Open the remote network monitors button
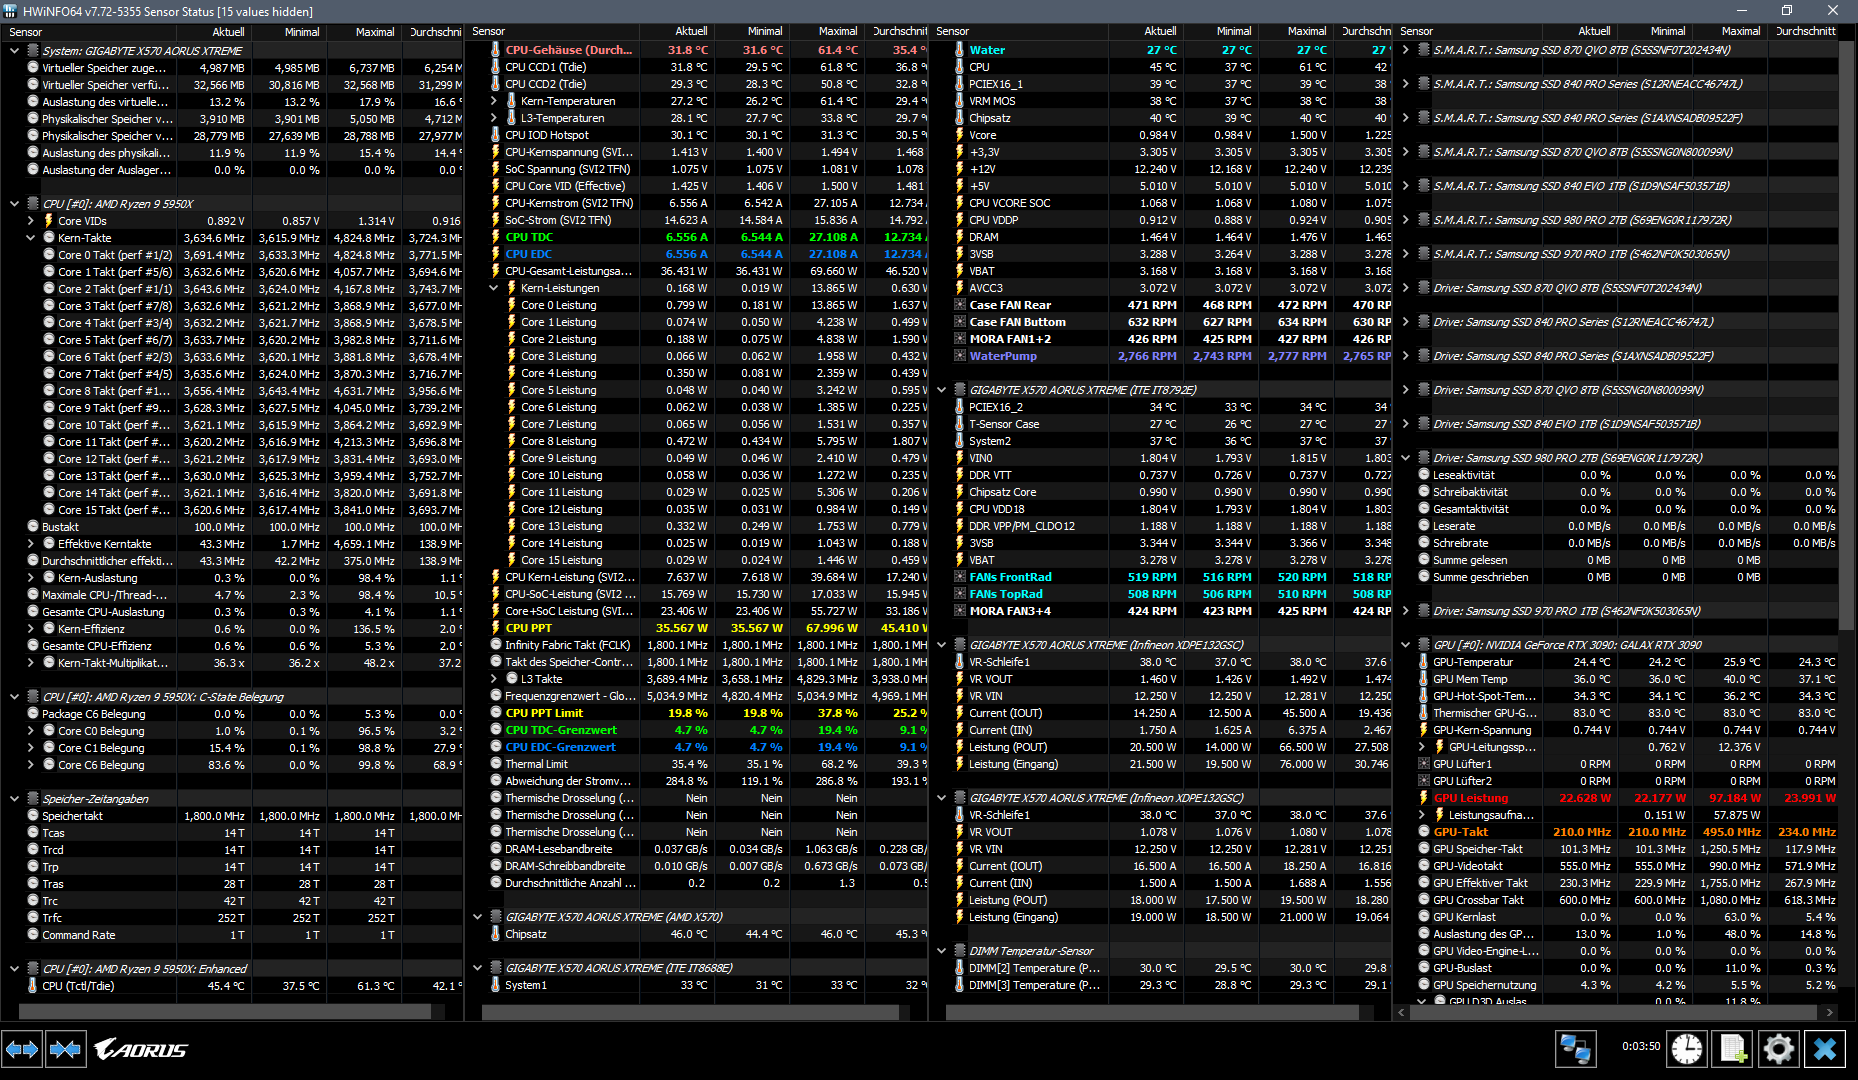The width and height of the screenshot is (1858, 1080). [x=1576, y=1049]
